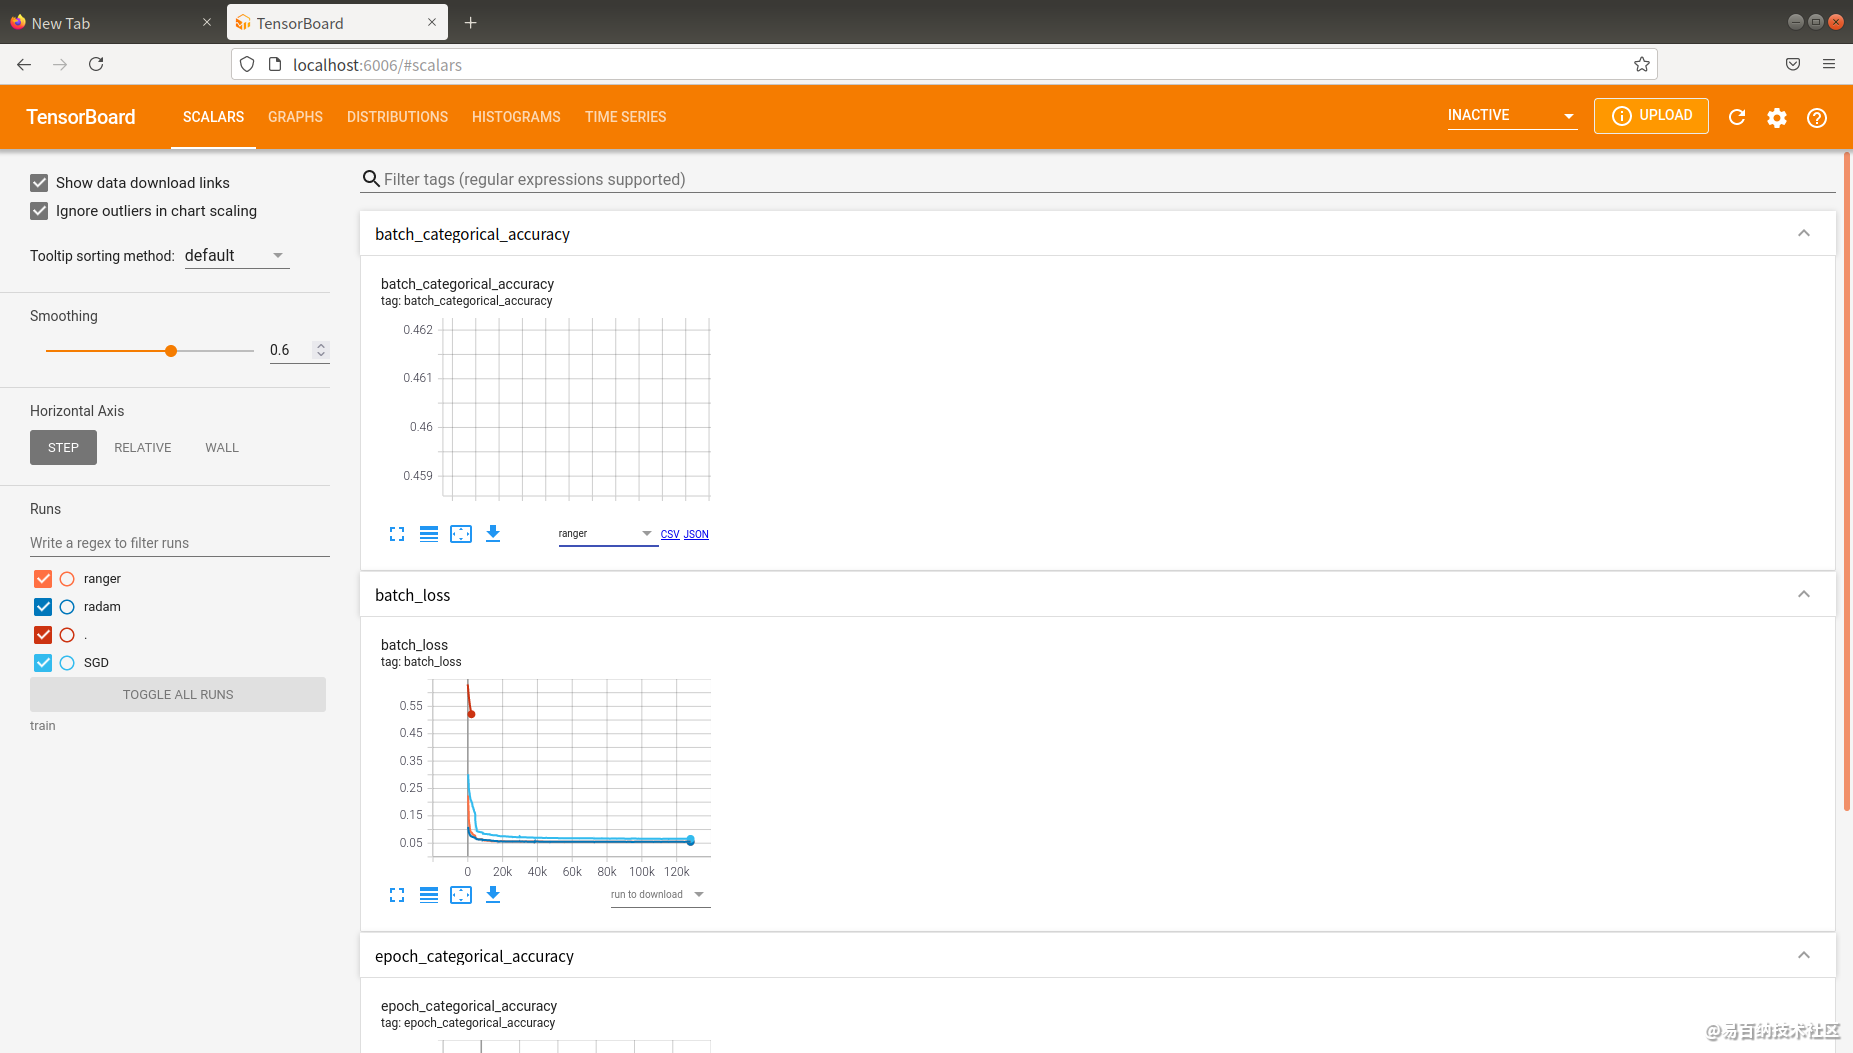Viewport: 1853px width, 1053px height.
Task: Uncheck the SGD run checkbox
Action: pyautogui.click(x=43, y=663)
